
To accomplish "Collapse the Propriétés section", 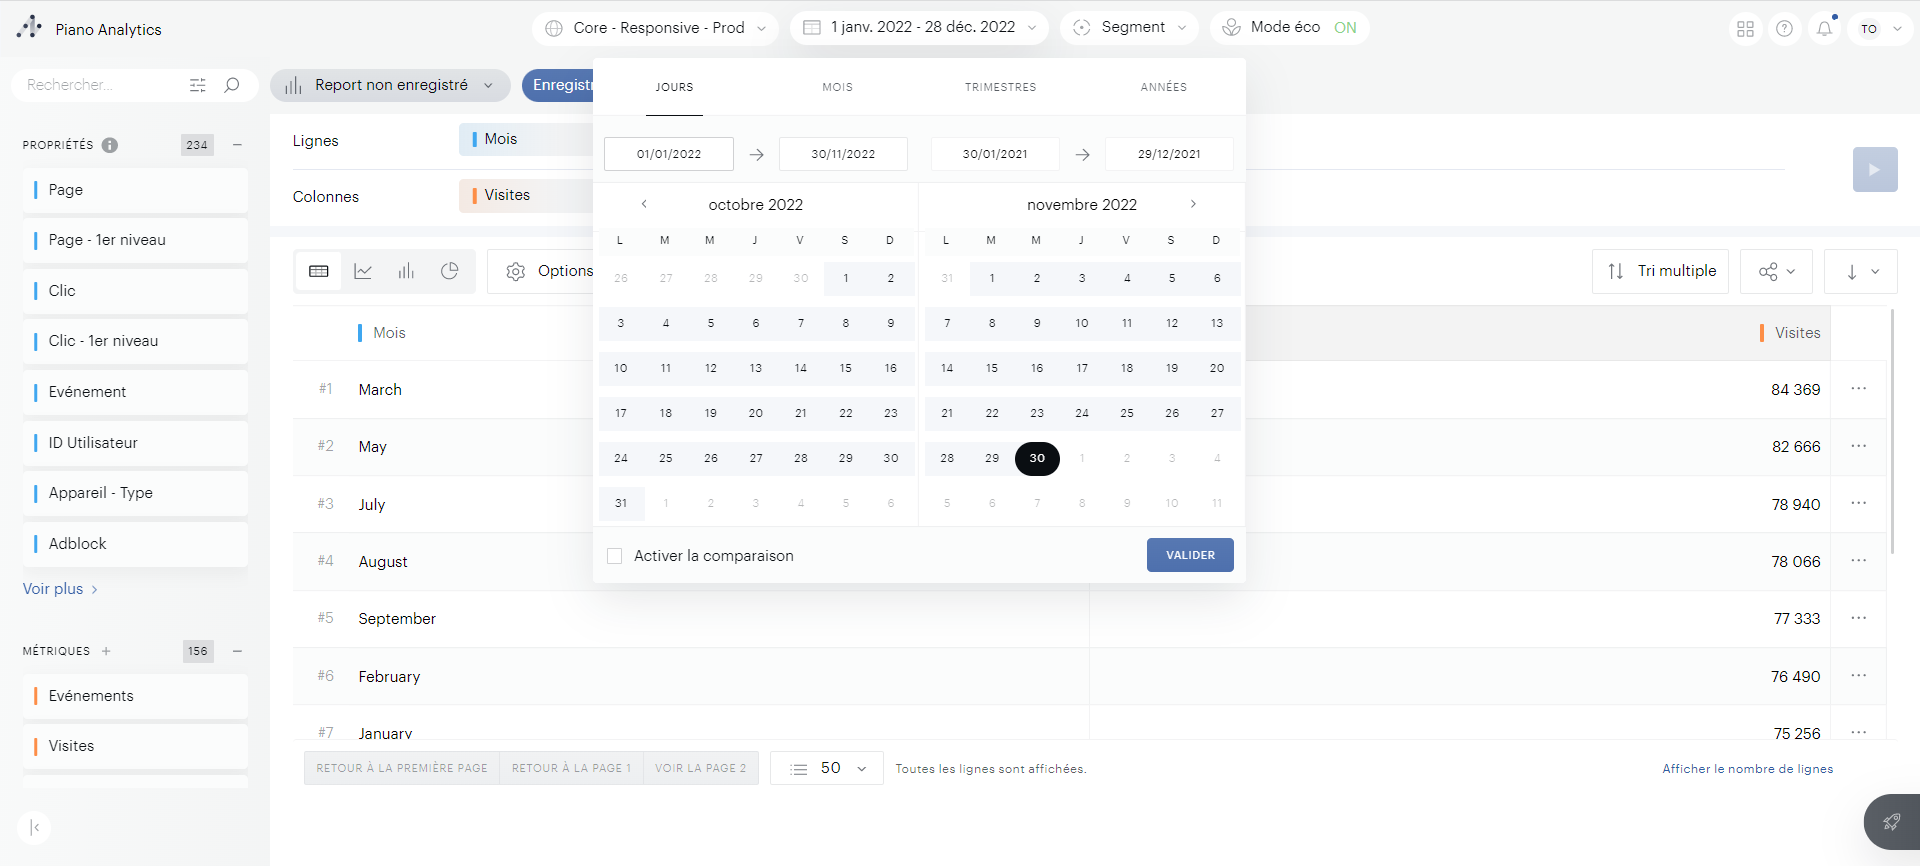I will tap(237, 145).
